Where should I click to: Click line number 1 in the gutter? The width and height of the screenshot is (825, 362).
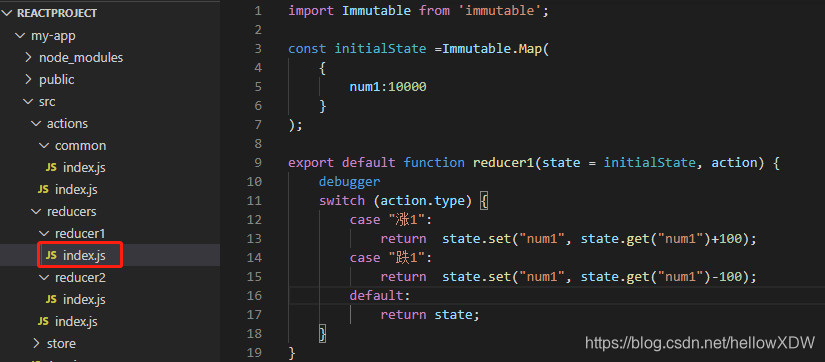(x=257, y=11)
